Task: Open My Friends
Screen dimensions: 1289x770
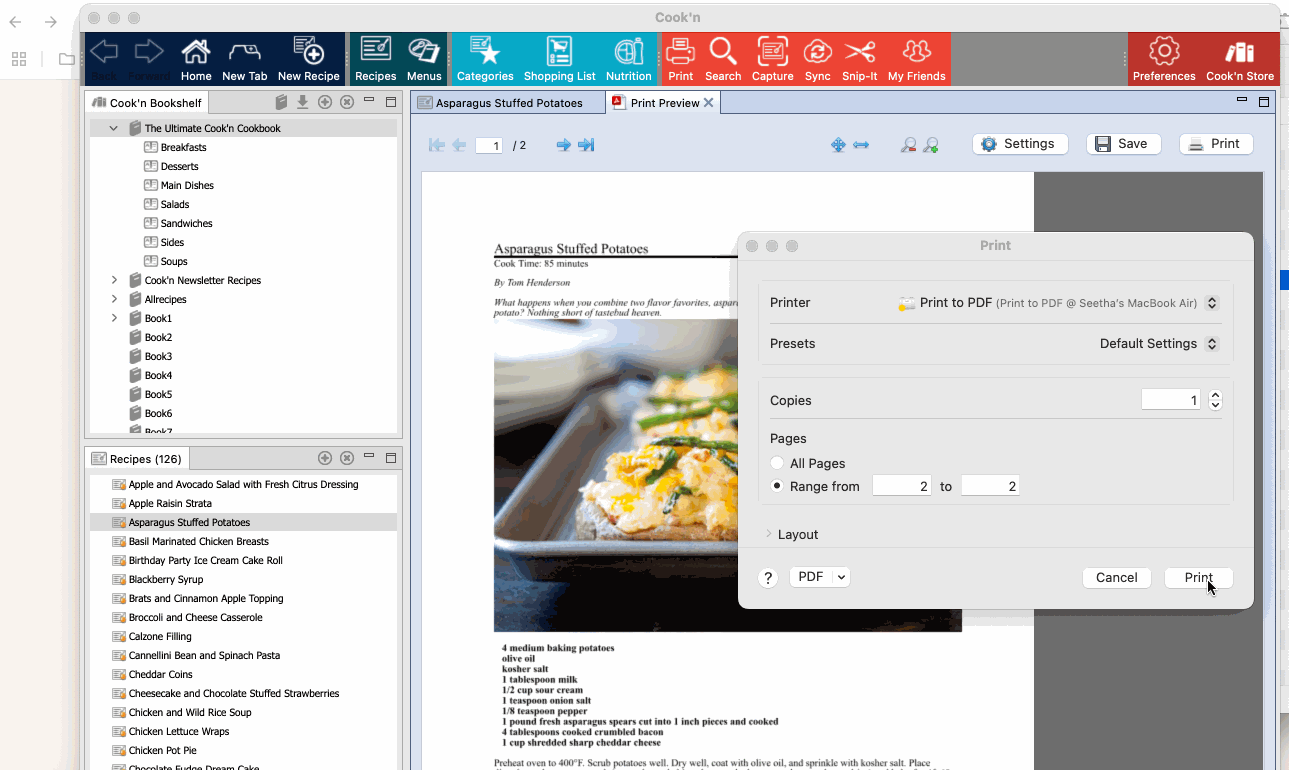Action: (x=917, y=59)
